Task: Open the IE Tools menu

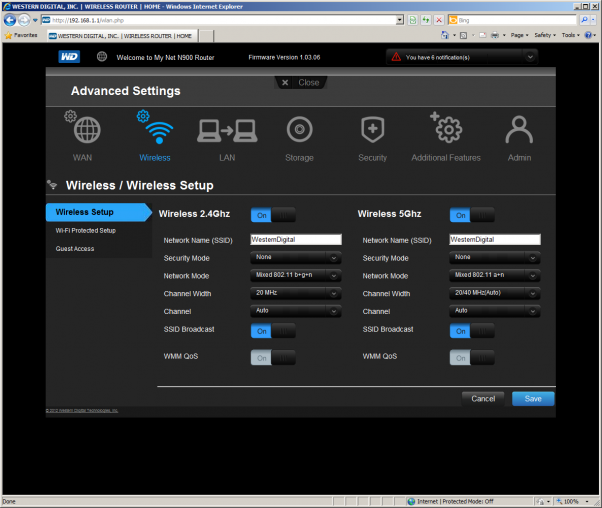Action: (x=571, y=35)
